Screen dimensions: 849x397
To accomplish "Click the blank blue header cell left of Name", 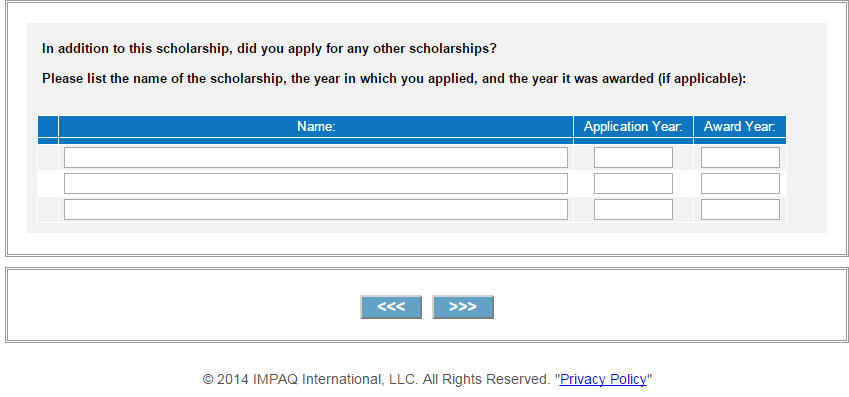I will [48, 127].
